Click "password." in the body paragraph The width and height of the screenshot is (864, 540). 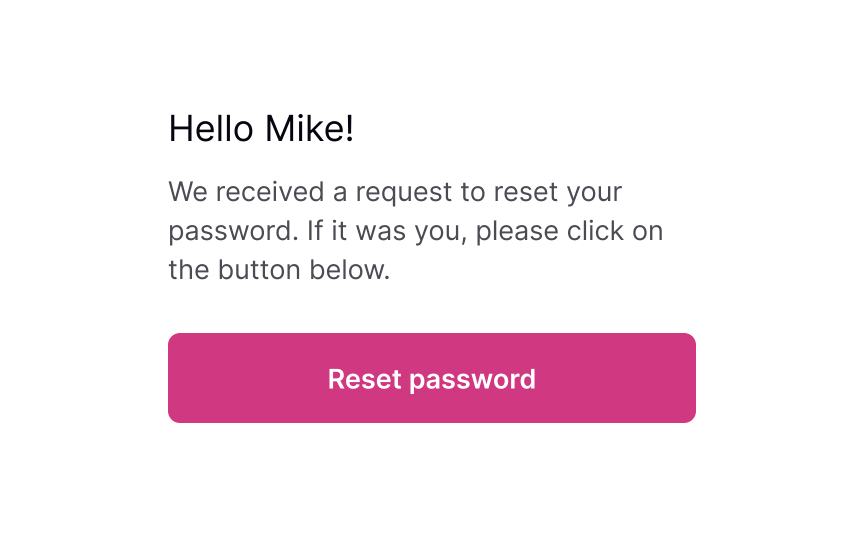pos(233,232)
